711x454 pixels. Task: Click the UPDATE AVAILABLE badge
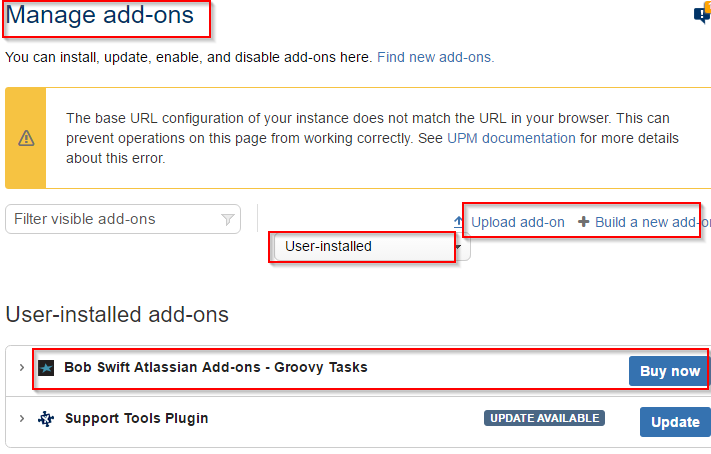tap(544, 418)
